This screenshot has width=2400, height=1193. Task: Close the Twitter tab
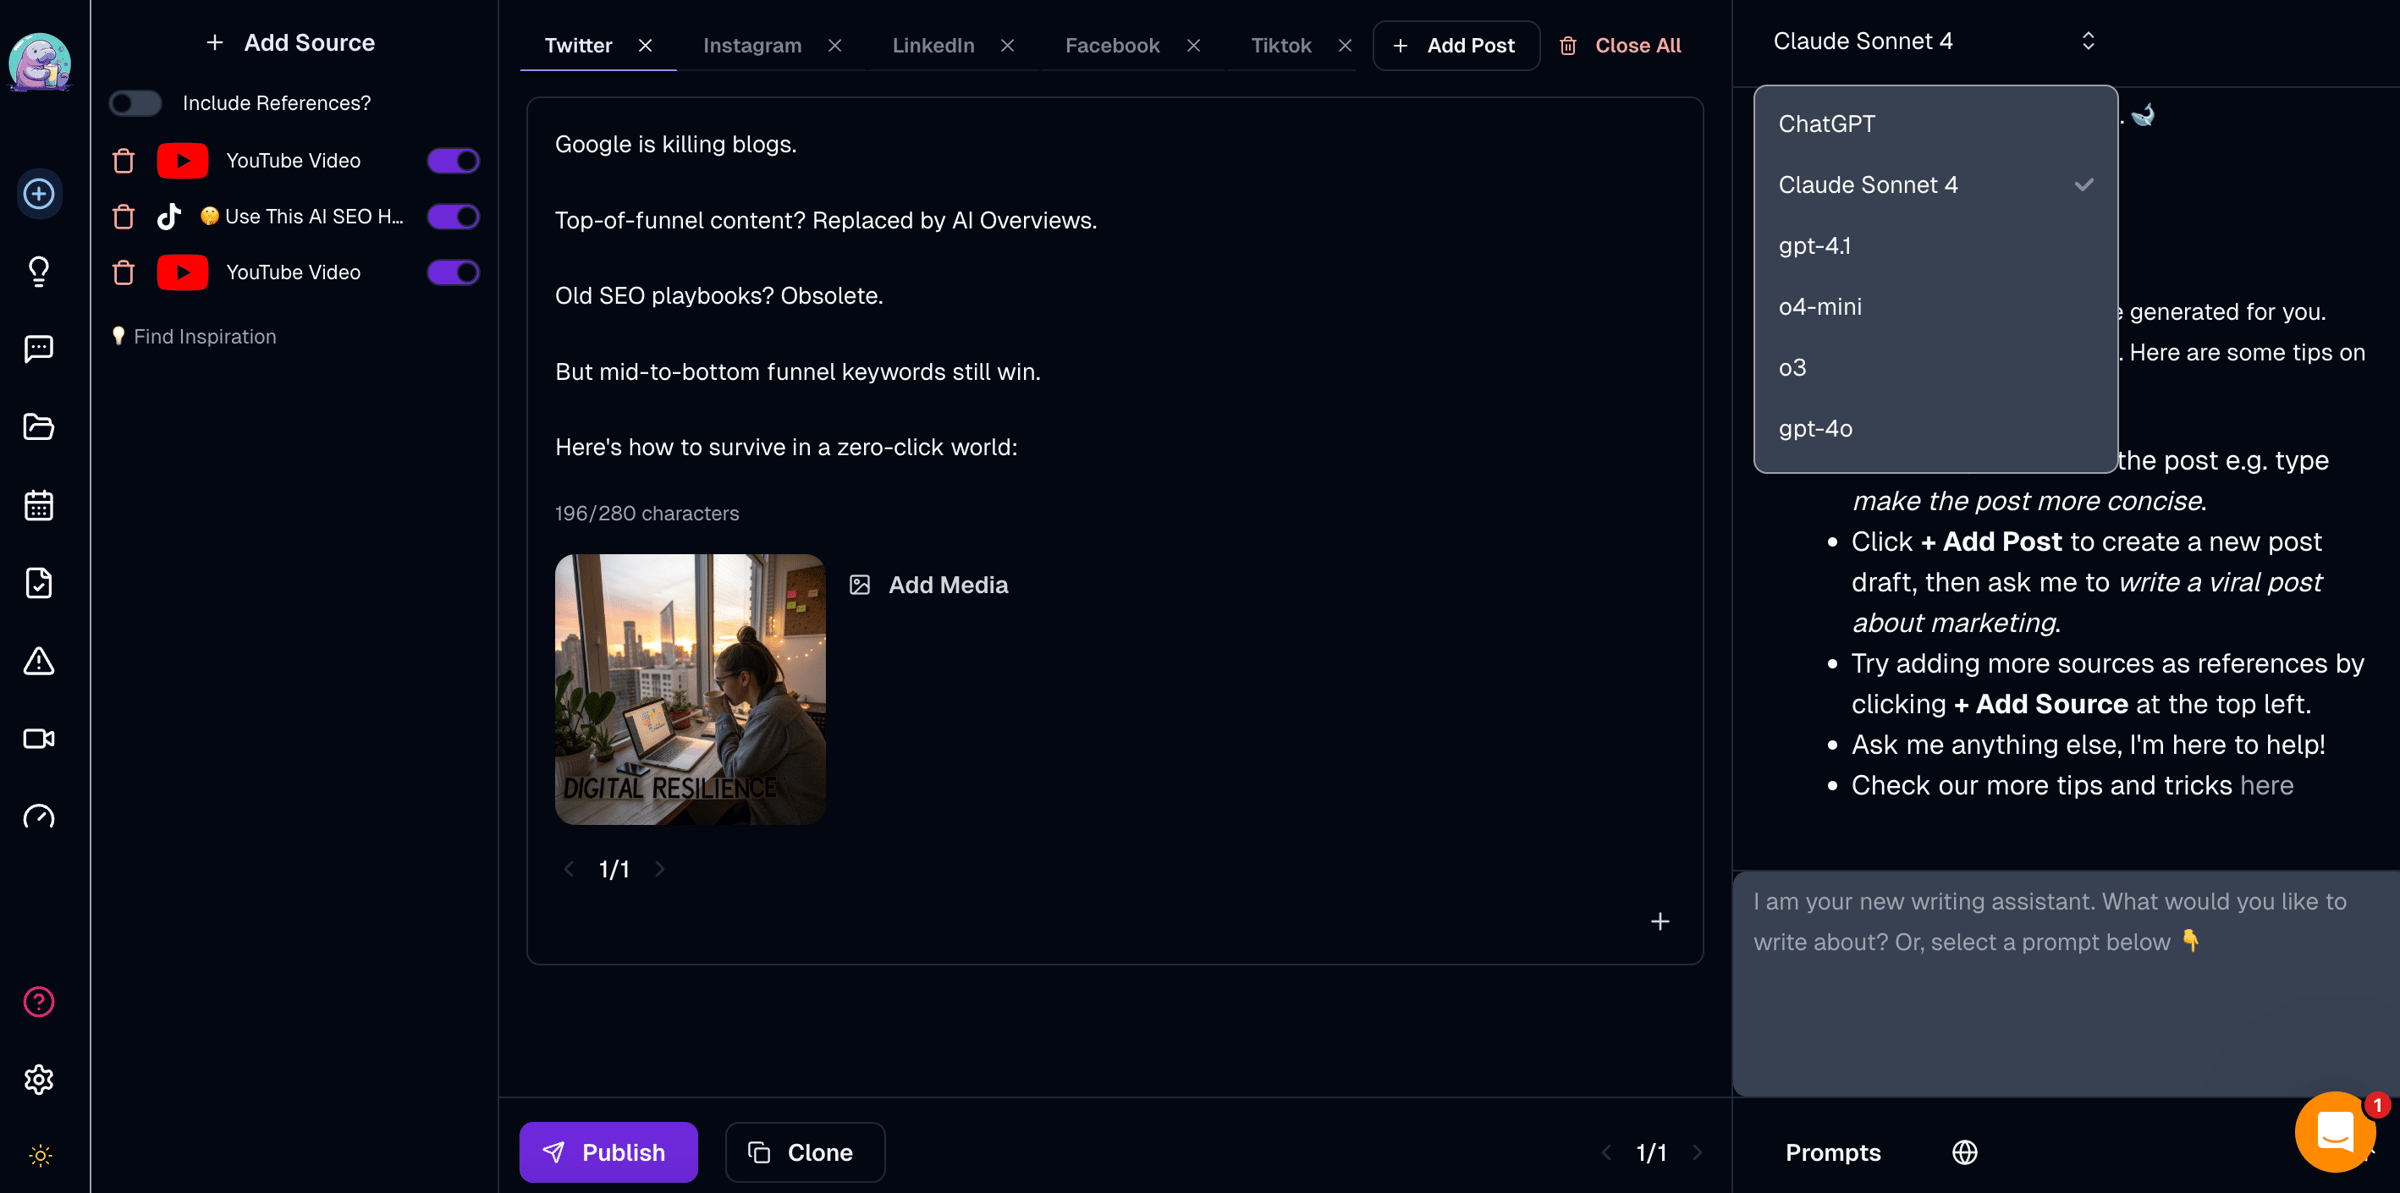pyautogui.click(x=645, y=45)
